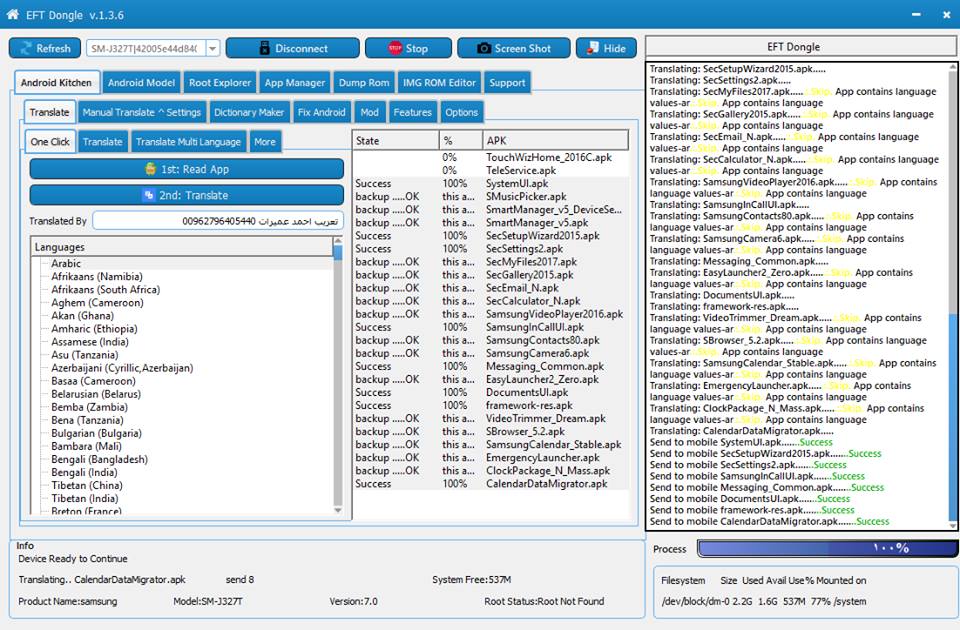Select Aghem (Cameroon) language
The image size is (960, 630).
click(97, 303)
